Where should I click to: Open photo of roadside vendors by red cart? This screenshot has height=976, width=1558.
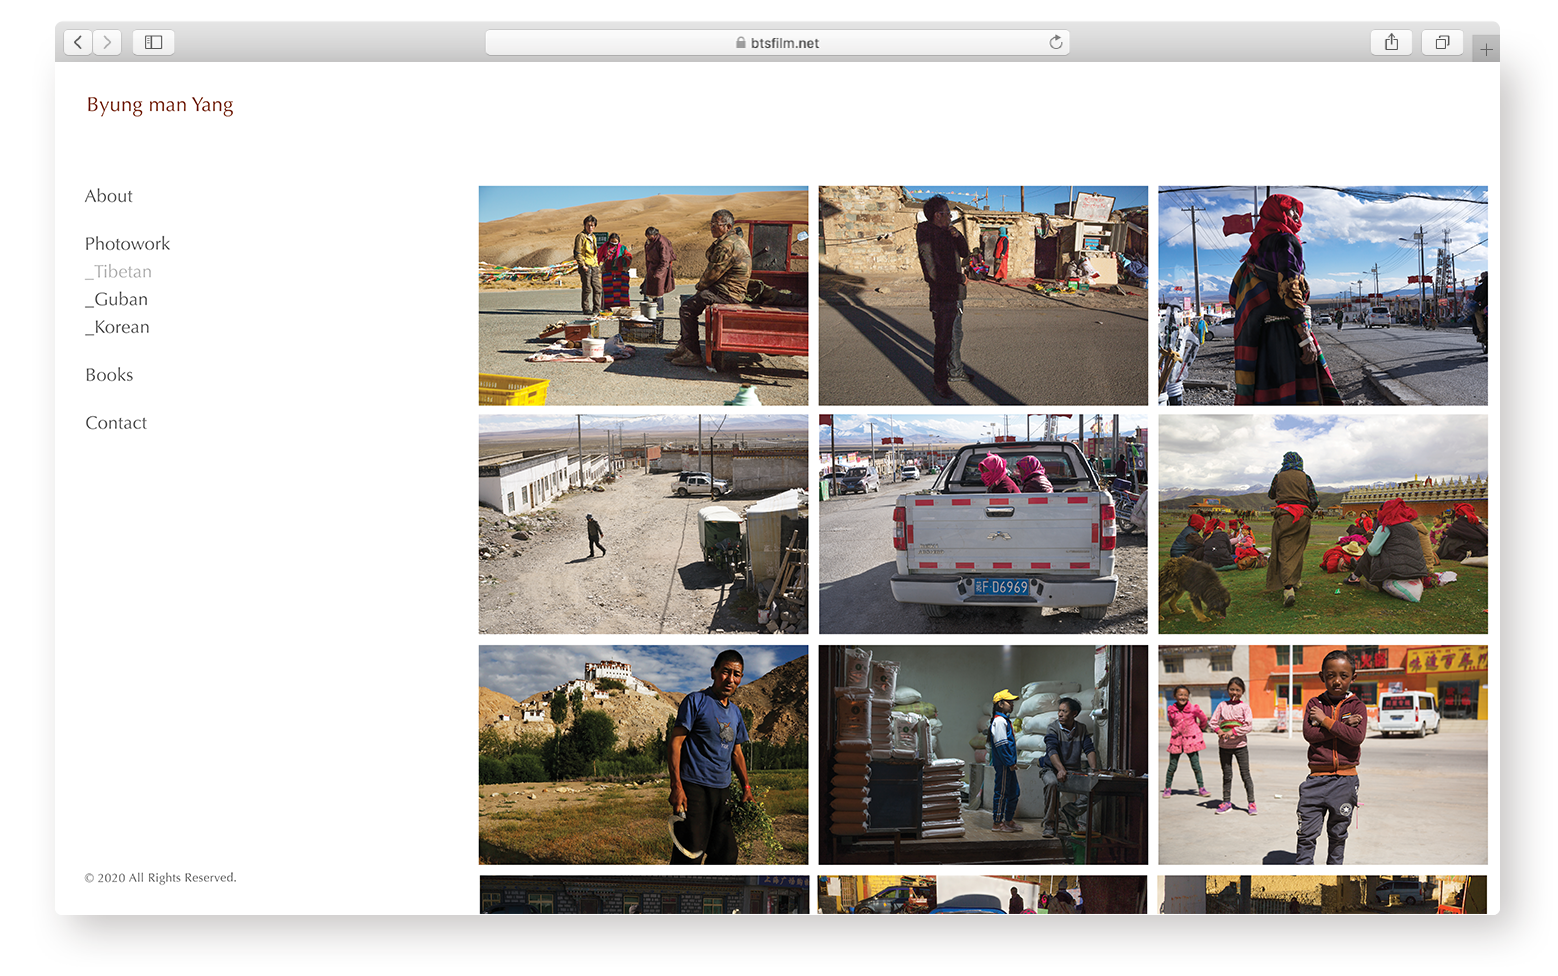tap(643, 295)
